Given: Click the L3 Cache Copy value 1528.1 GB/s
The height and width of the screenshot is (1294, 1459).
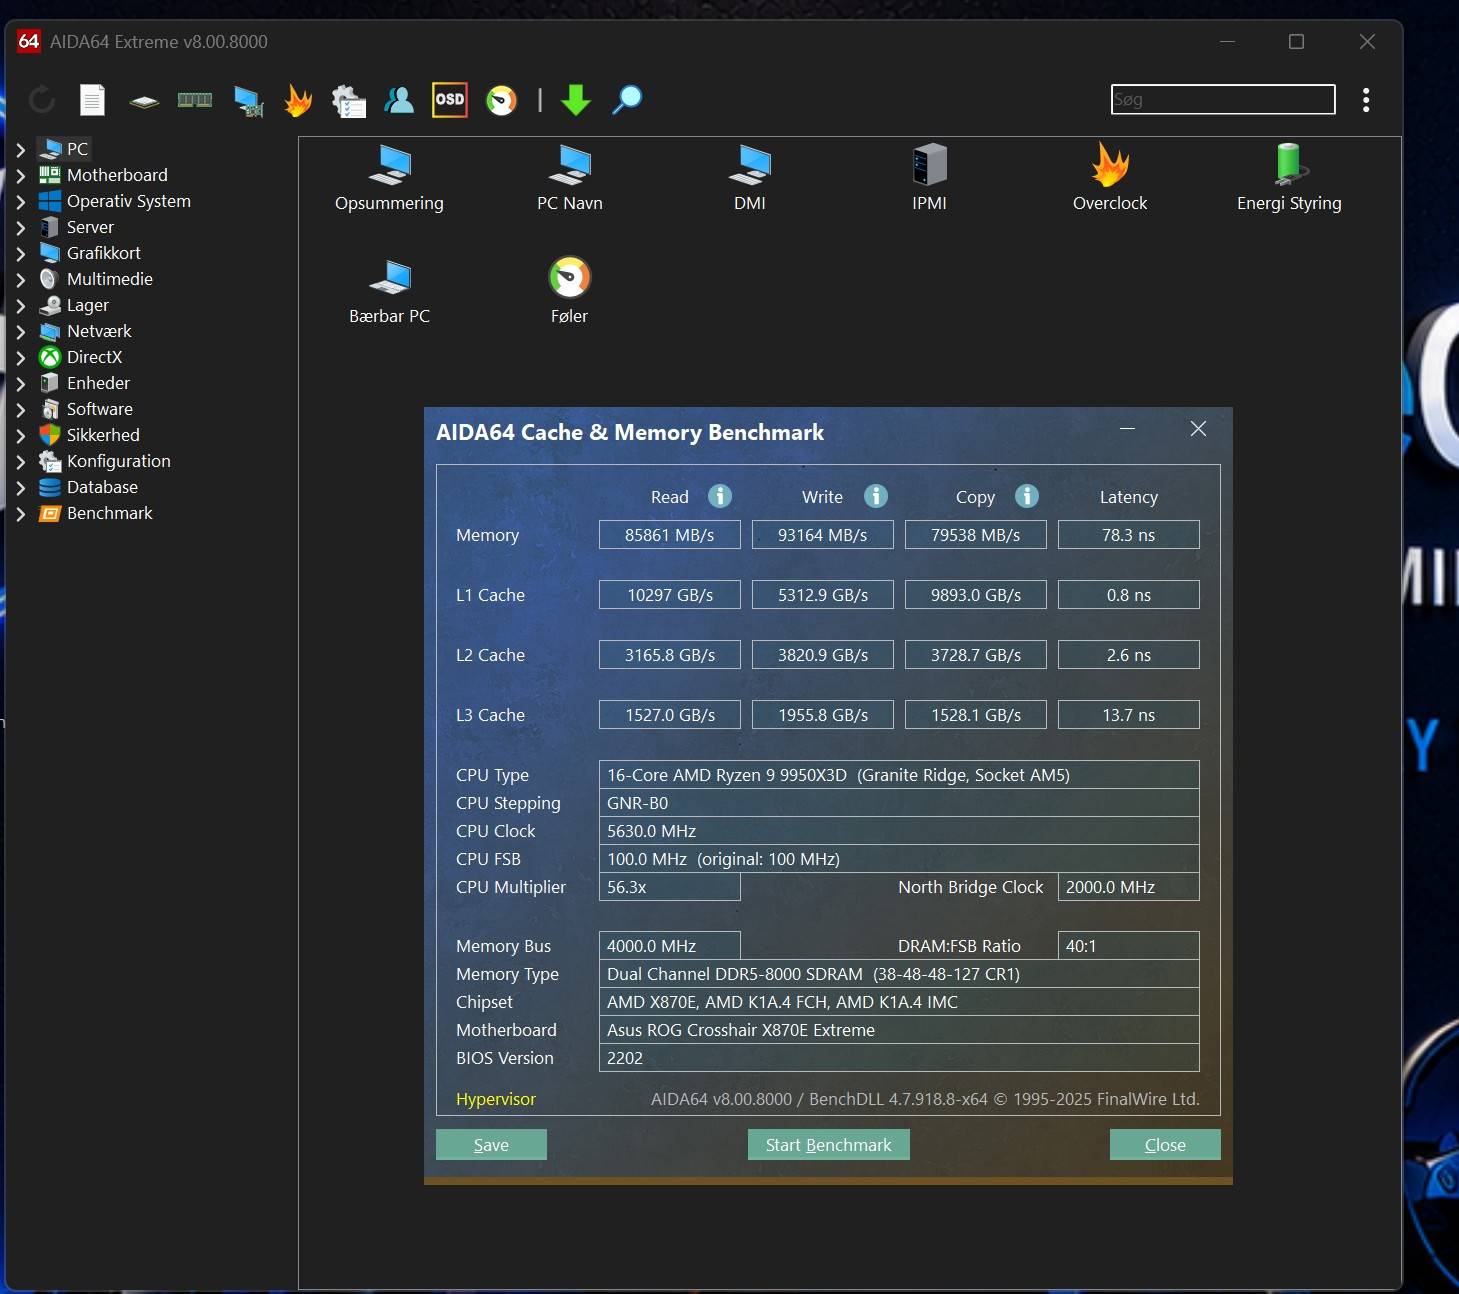Looking at the screenshot, I should [x=976, y=715].
